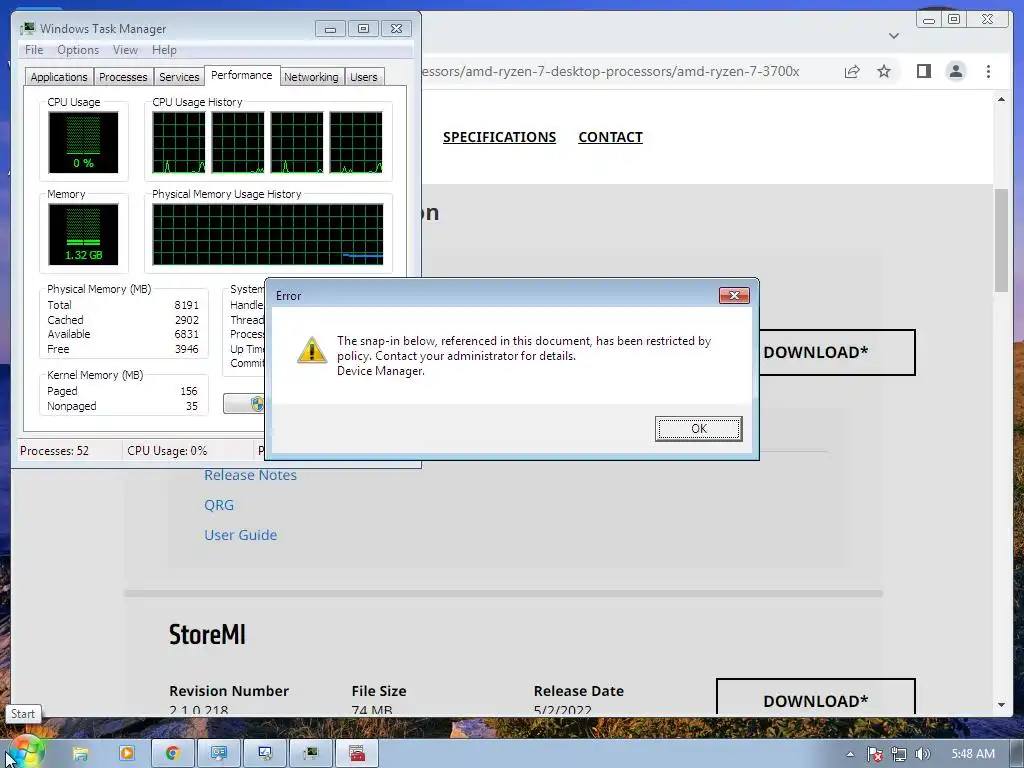
Task: Launch Windows Media Player from the taskbar
Action: pos(127,754)
